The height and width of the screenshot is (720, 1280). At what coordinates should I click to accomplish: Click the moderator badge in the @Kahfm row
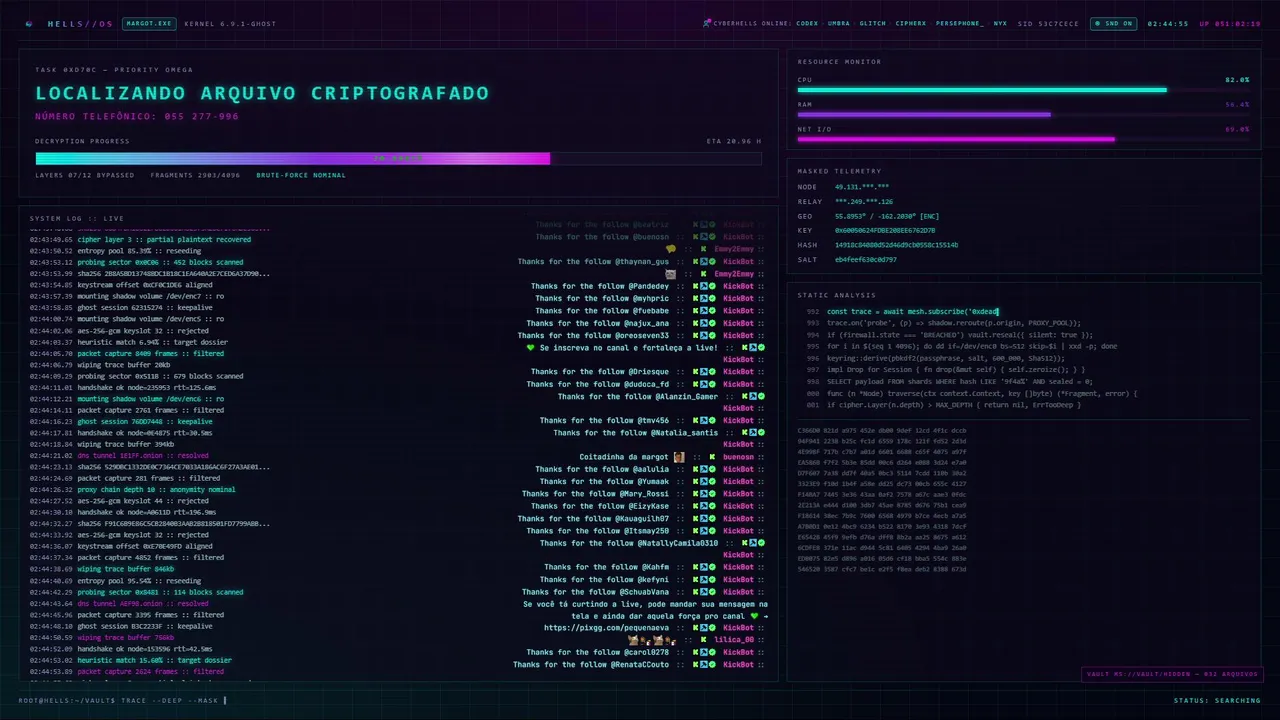click(704, 567)
